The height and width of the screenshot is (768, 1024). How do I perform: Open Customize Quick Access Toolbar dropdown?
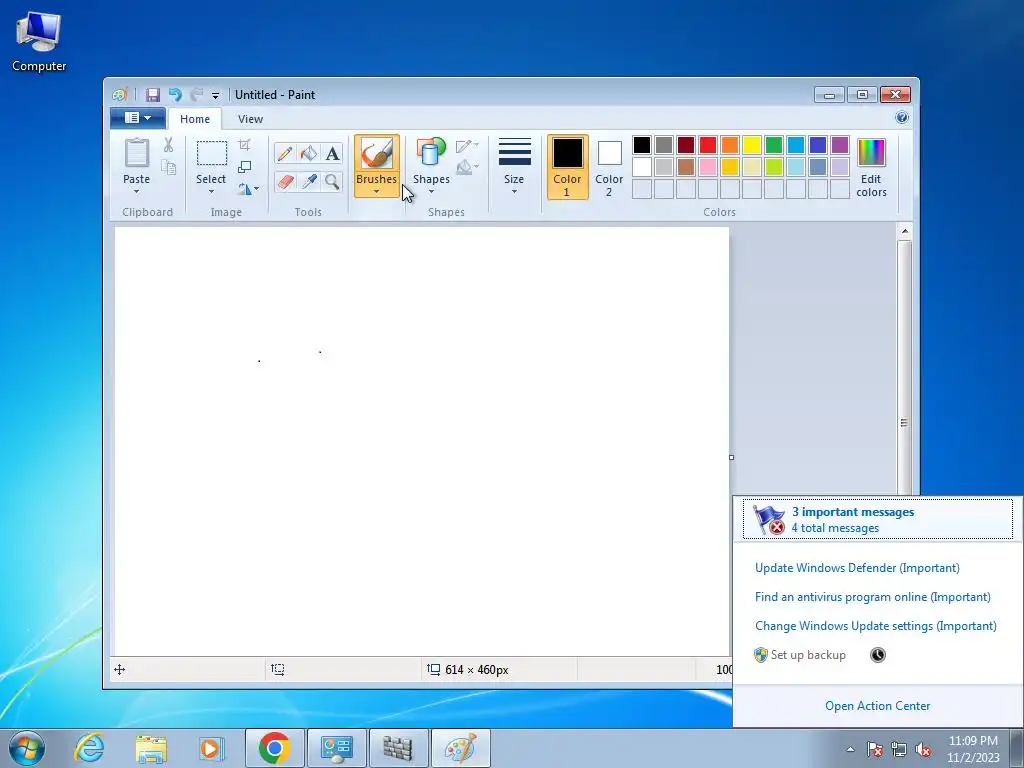click(216, 95)
